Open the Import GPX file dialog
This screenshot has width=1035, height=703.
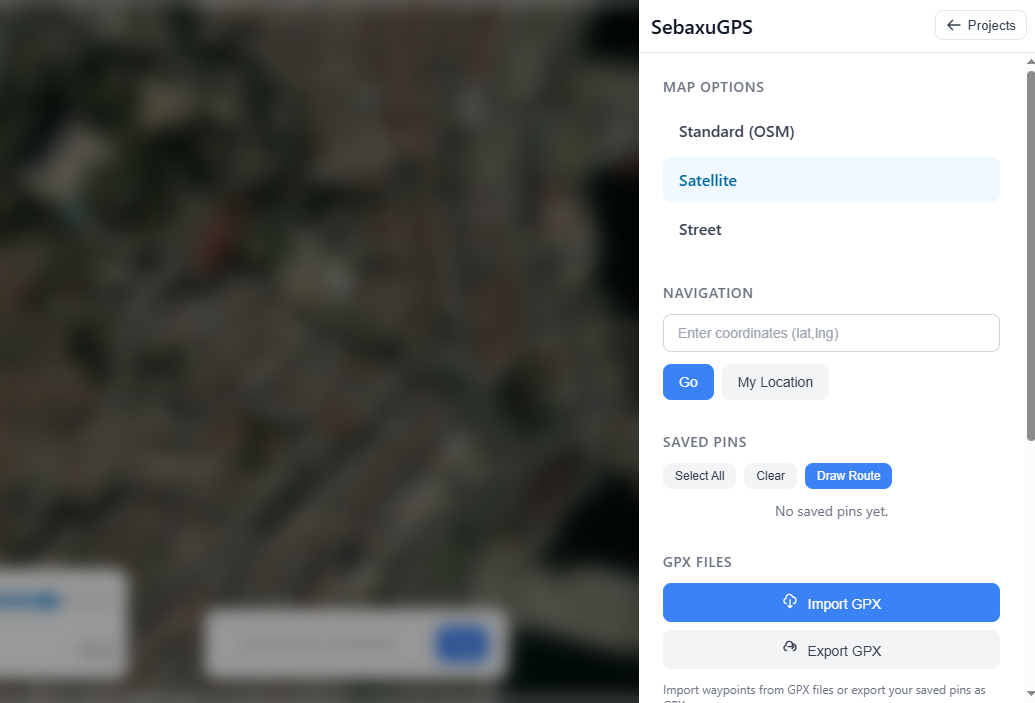831,603
